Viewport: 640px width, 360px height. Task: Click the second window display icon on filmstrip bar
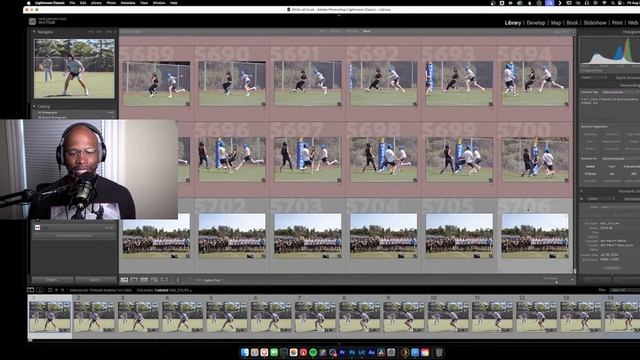(40, 290)
